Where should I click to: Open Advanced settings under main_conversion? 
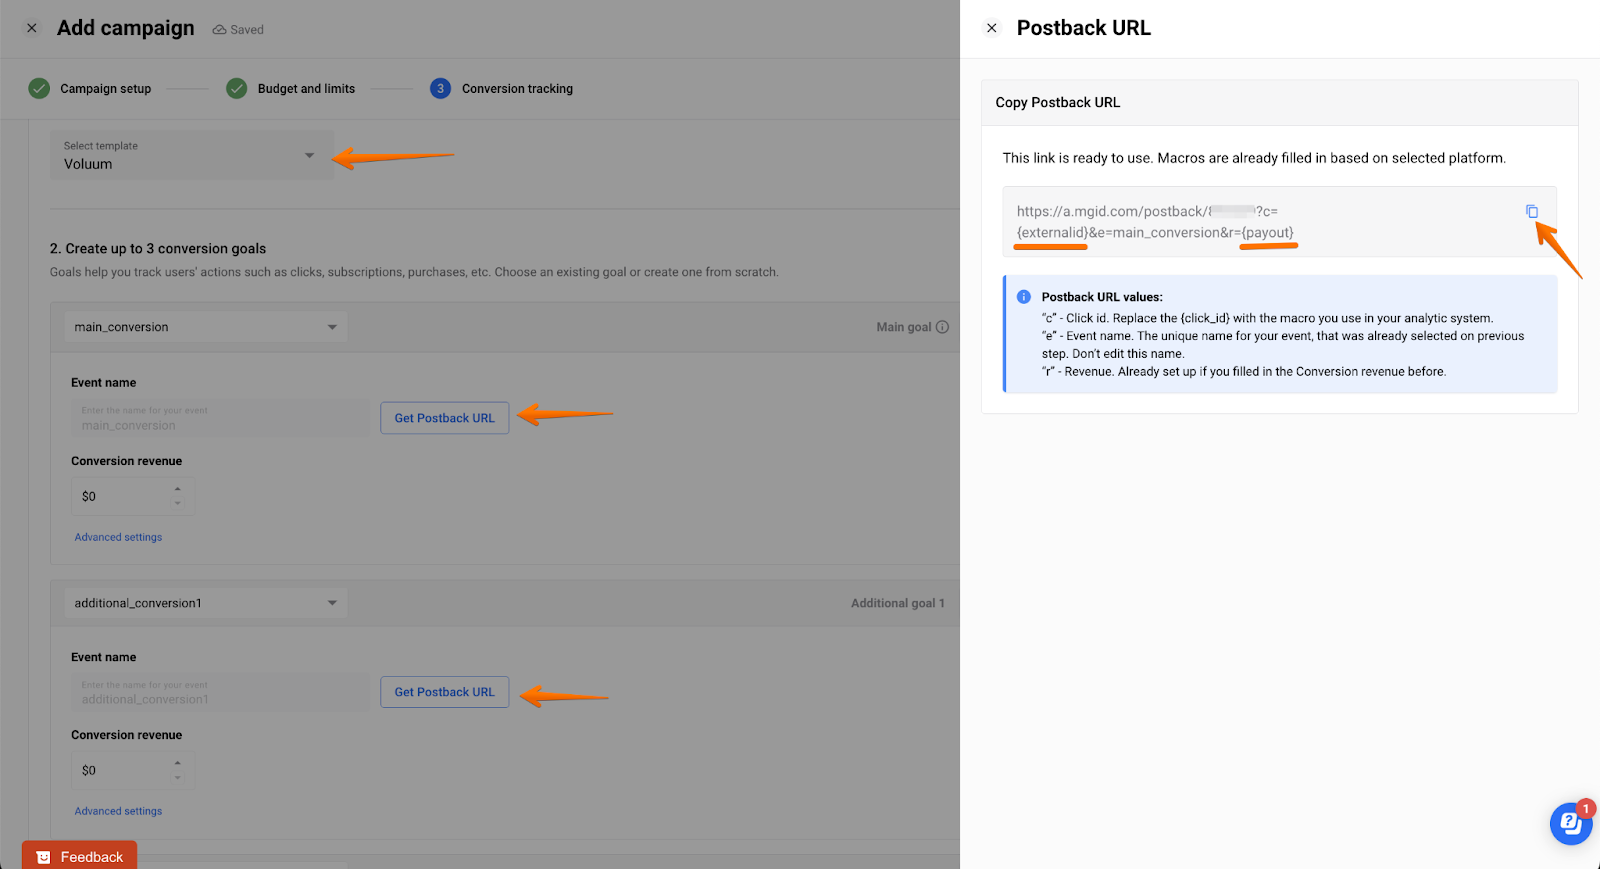pyautogui.click(x=118, y=537)
